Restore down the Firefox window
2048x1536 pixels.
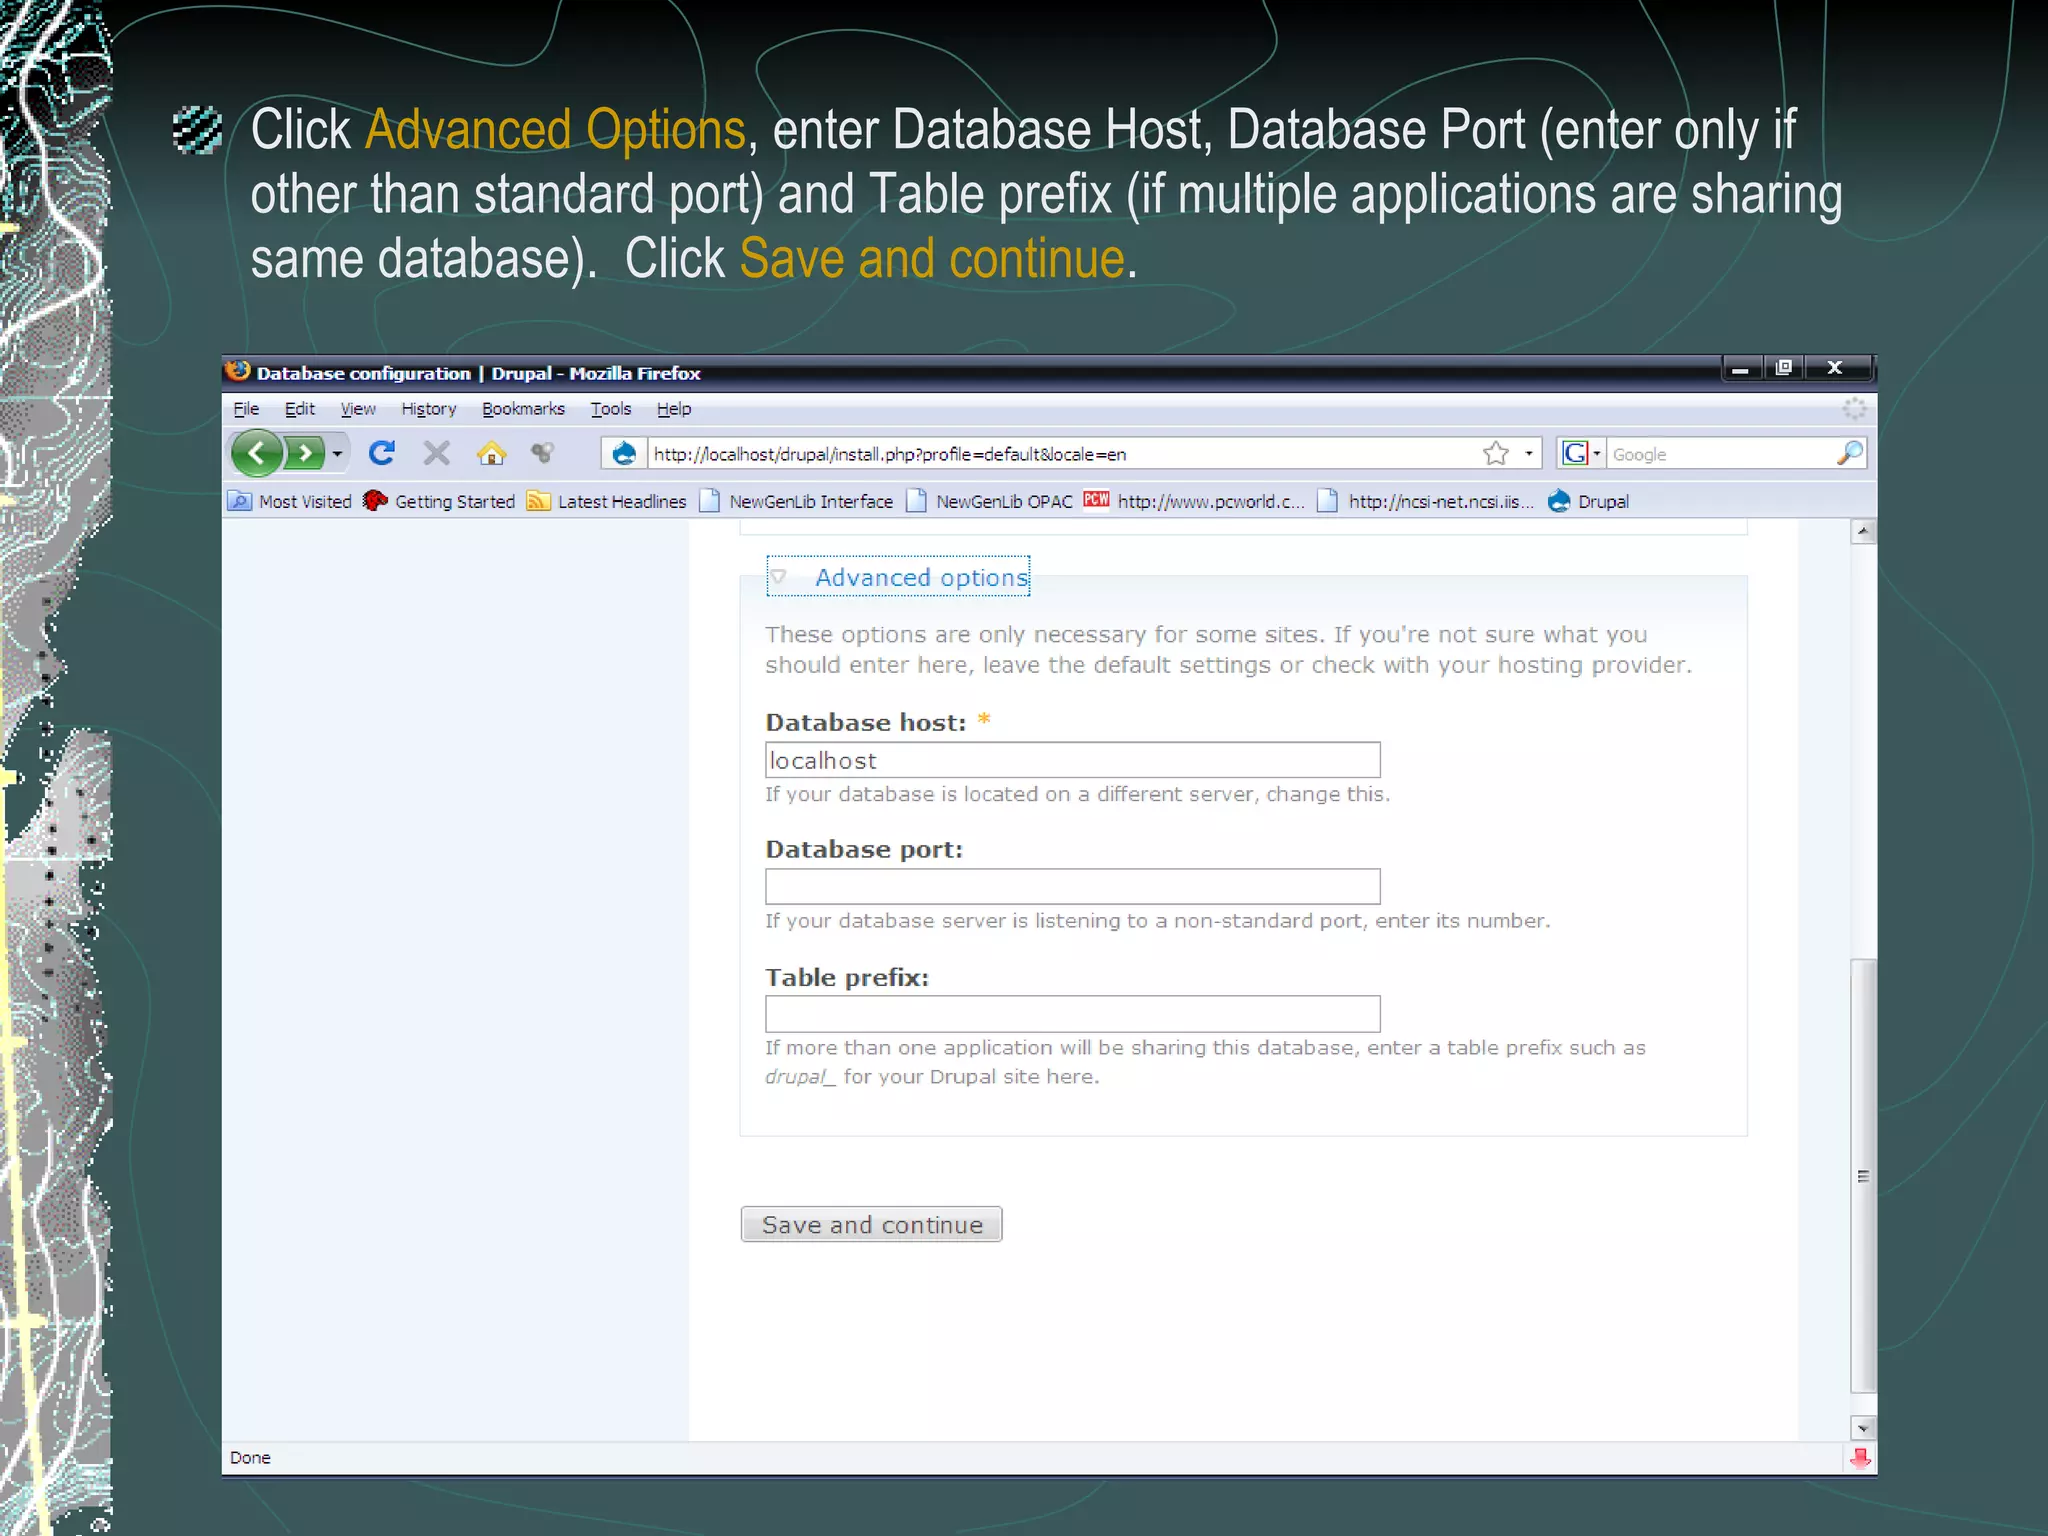point(1783,369)
